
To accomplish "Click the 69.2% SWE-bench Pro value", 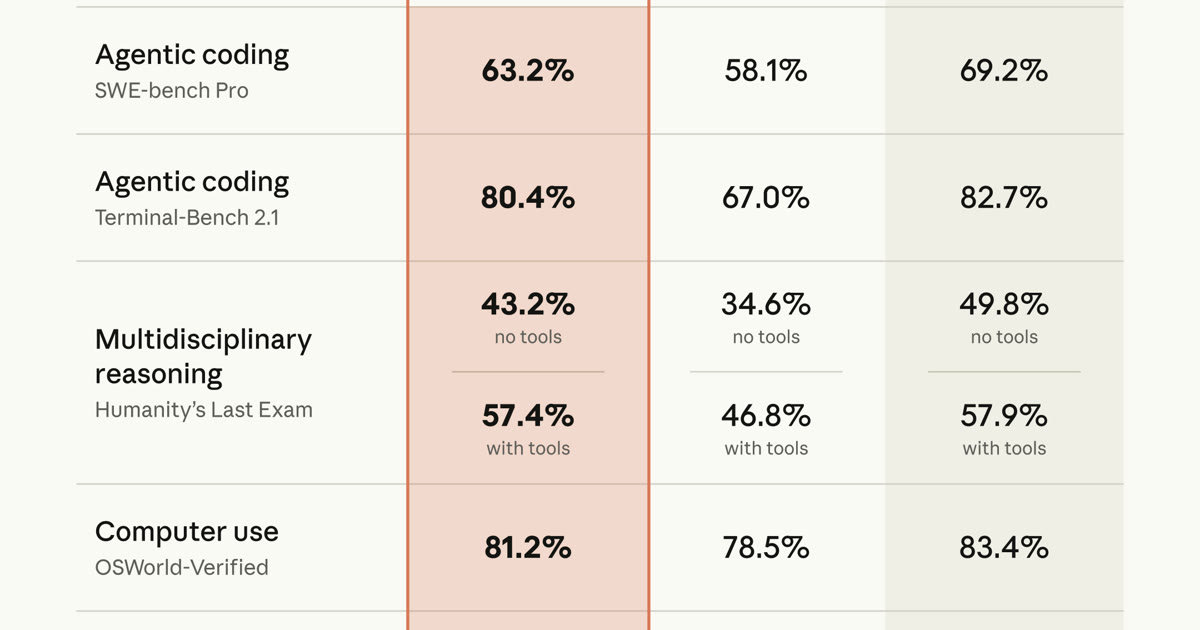I will 1004,71.
